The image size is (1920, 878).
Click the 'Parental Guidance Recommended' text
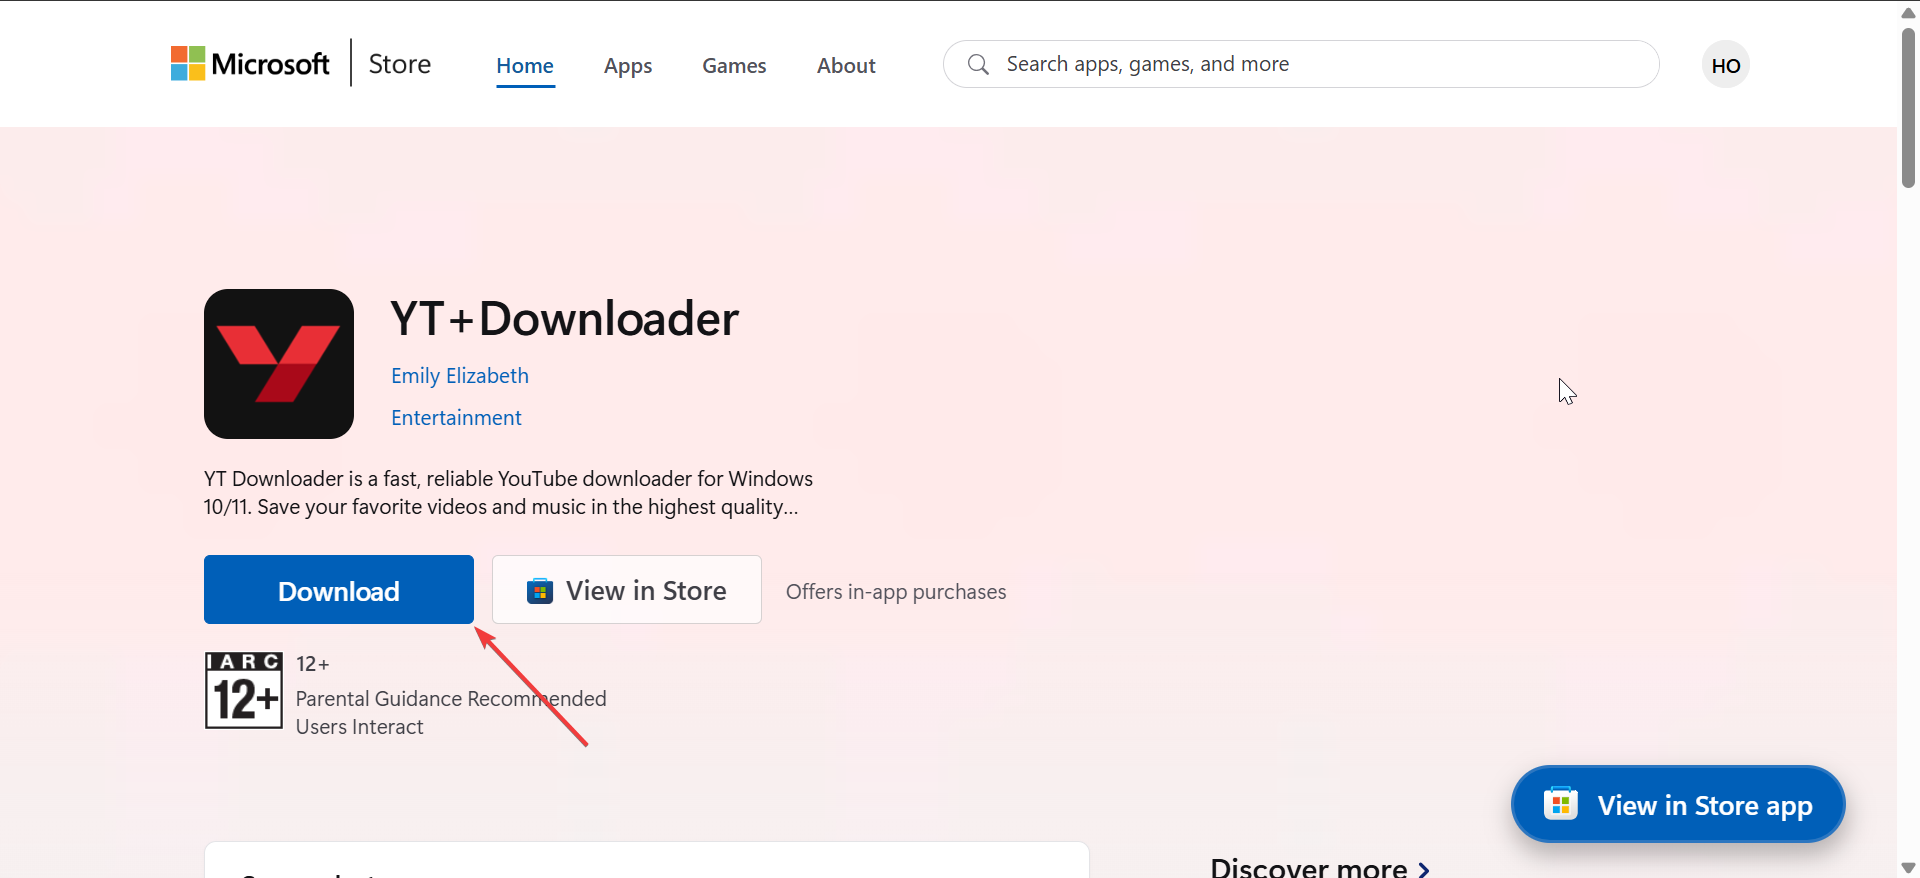(x=451, y=699)
